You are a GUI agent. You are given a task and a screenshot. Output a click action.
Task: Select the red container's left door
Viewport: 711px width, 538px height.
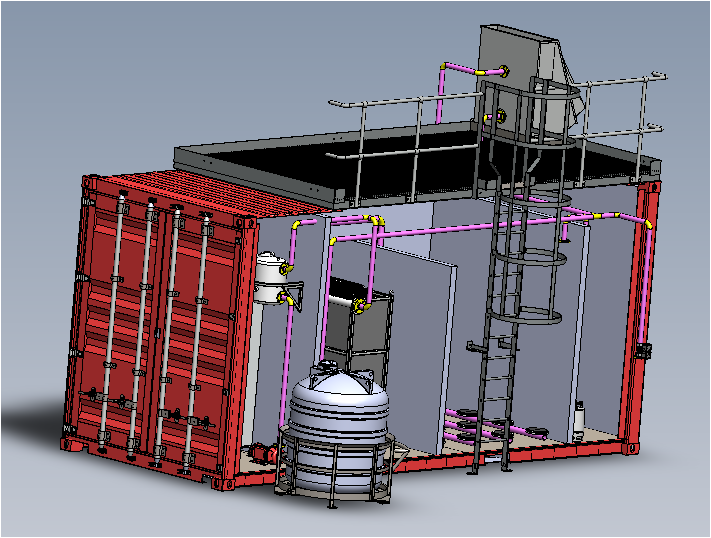click(117, 318)
